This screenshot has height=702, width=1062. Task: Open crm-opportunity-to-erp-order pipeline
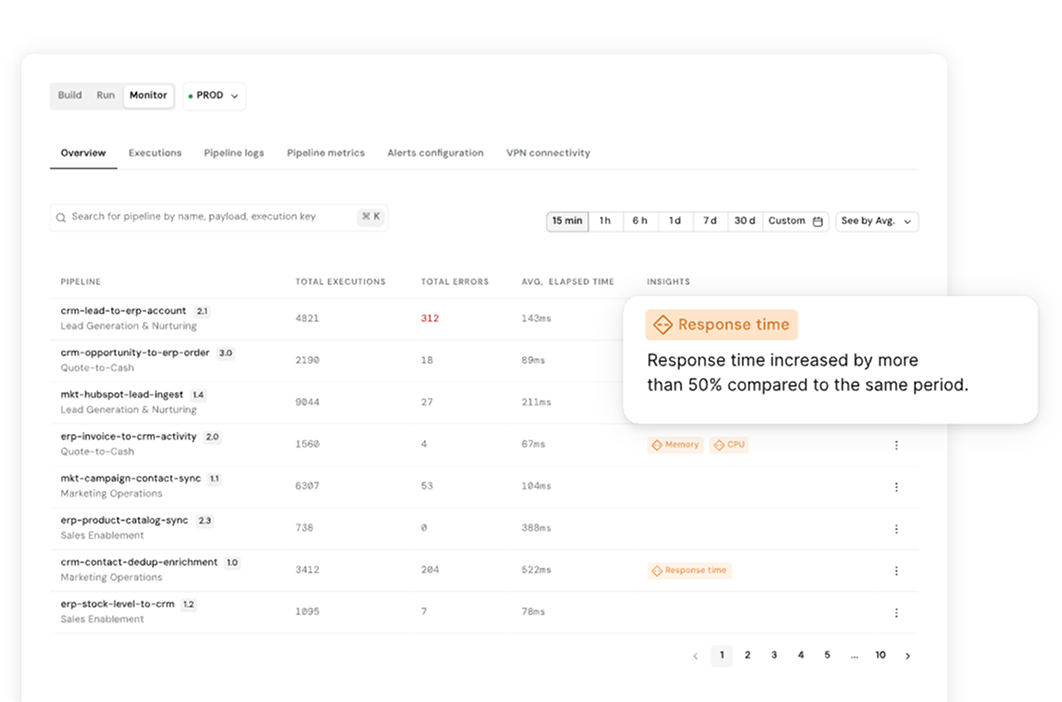(x=135, y=353)
